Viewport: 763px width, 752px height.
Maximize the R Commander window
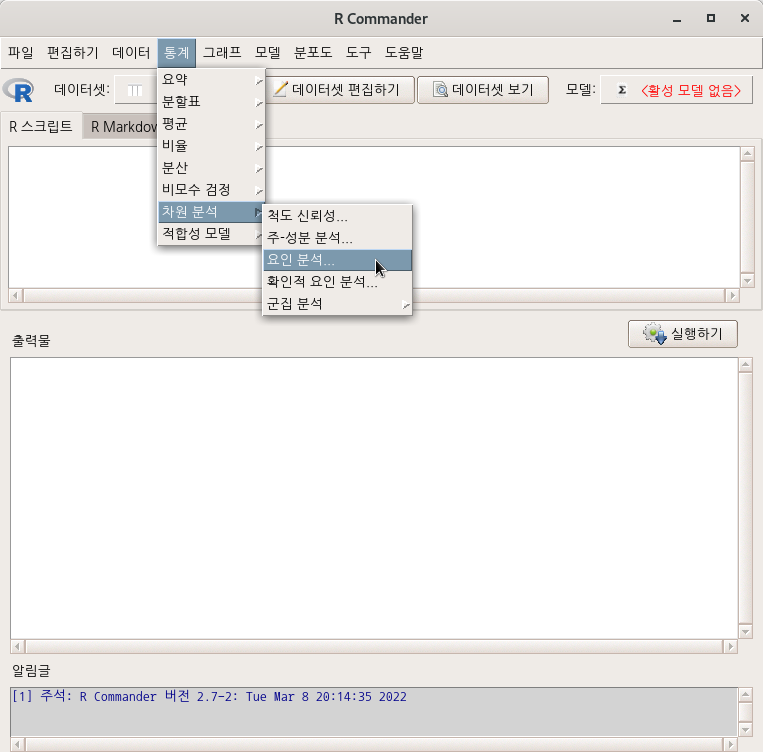[x=711, y=18]
